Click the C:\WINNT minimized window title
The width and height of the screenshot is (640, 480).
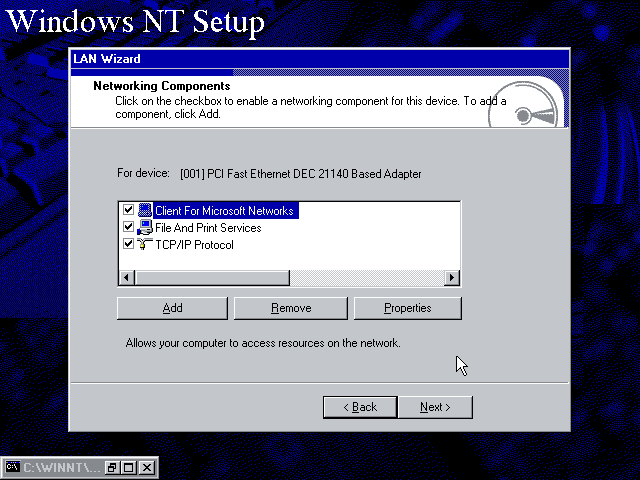pyautogui.click(x=61, y=467)
